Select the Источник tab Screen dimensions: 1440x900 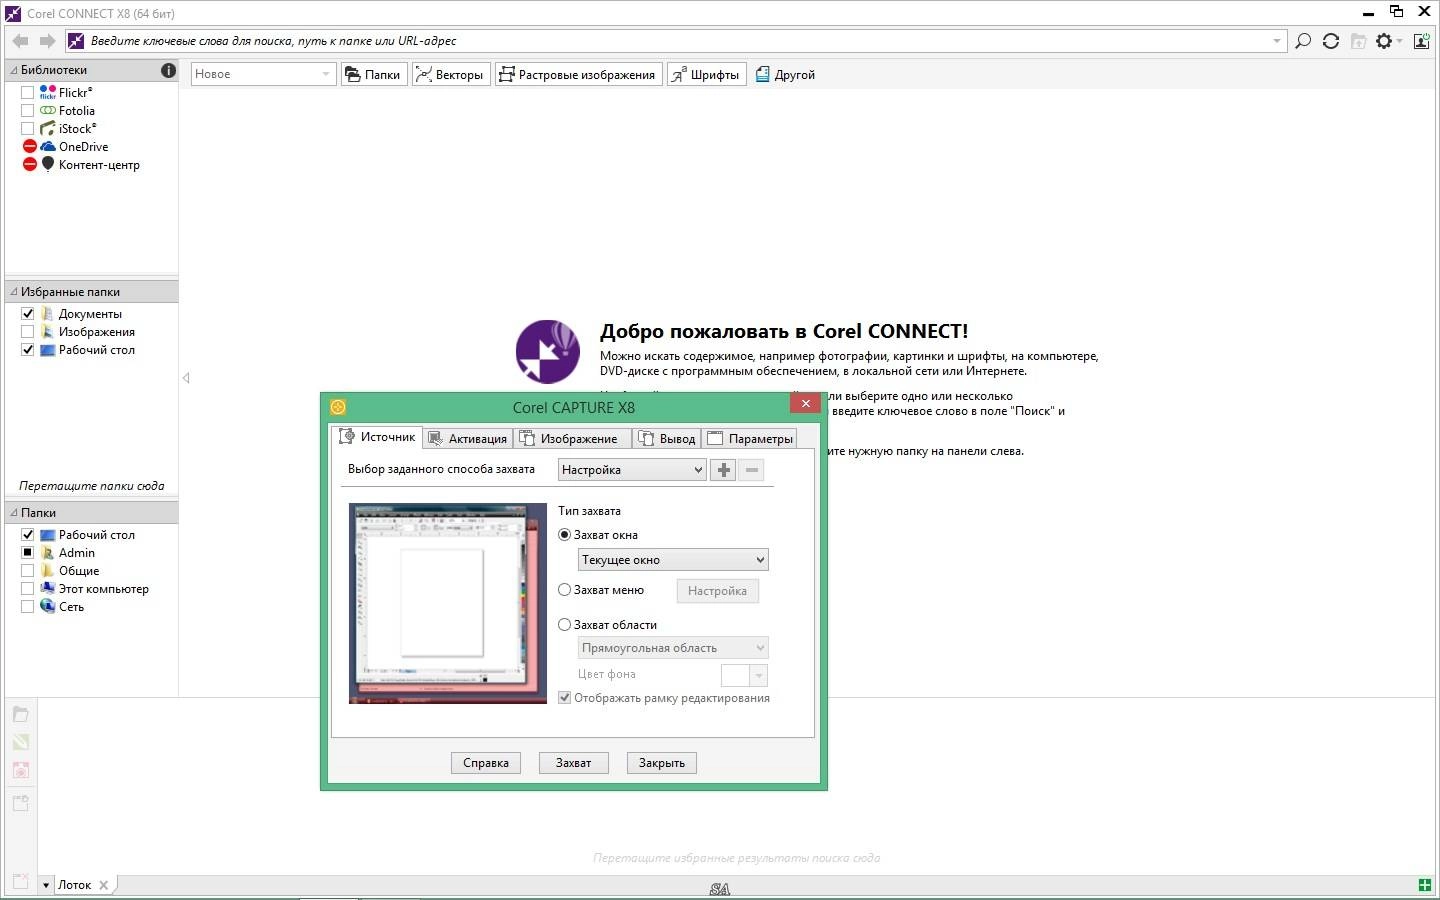(x=377, y=437)
